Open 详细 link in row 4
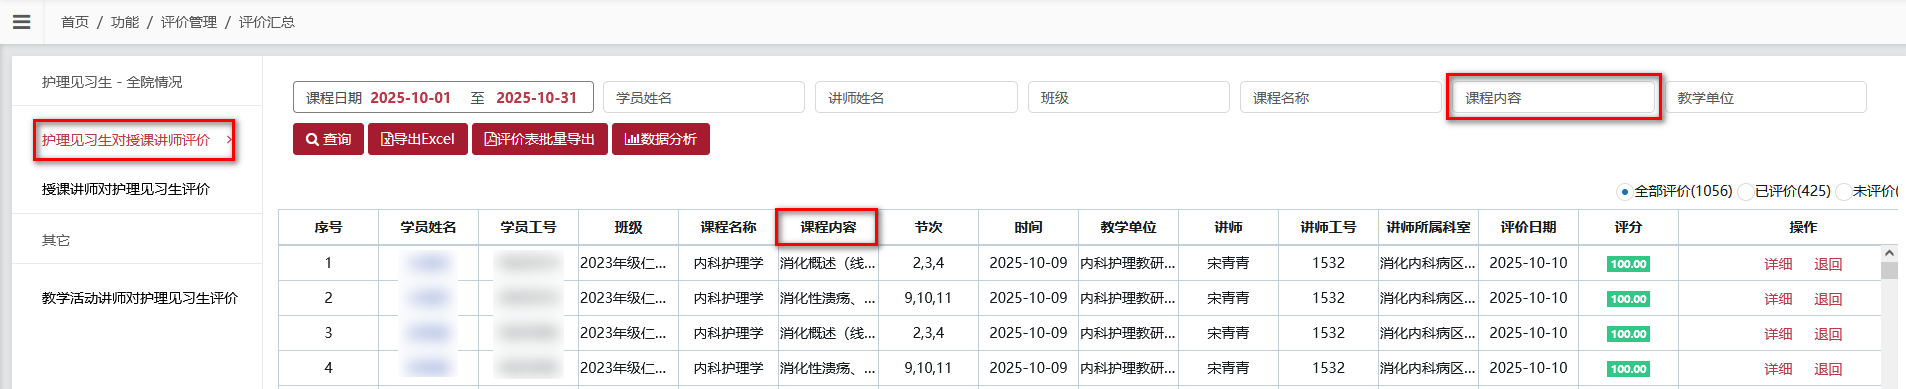Image resolution: width=1906 pixels, height=389 pixels. (x=1778, y=369)
